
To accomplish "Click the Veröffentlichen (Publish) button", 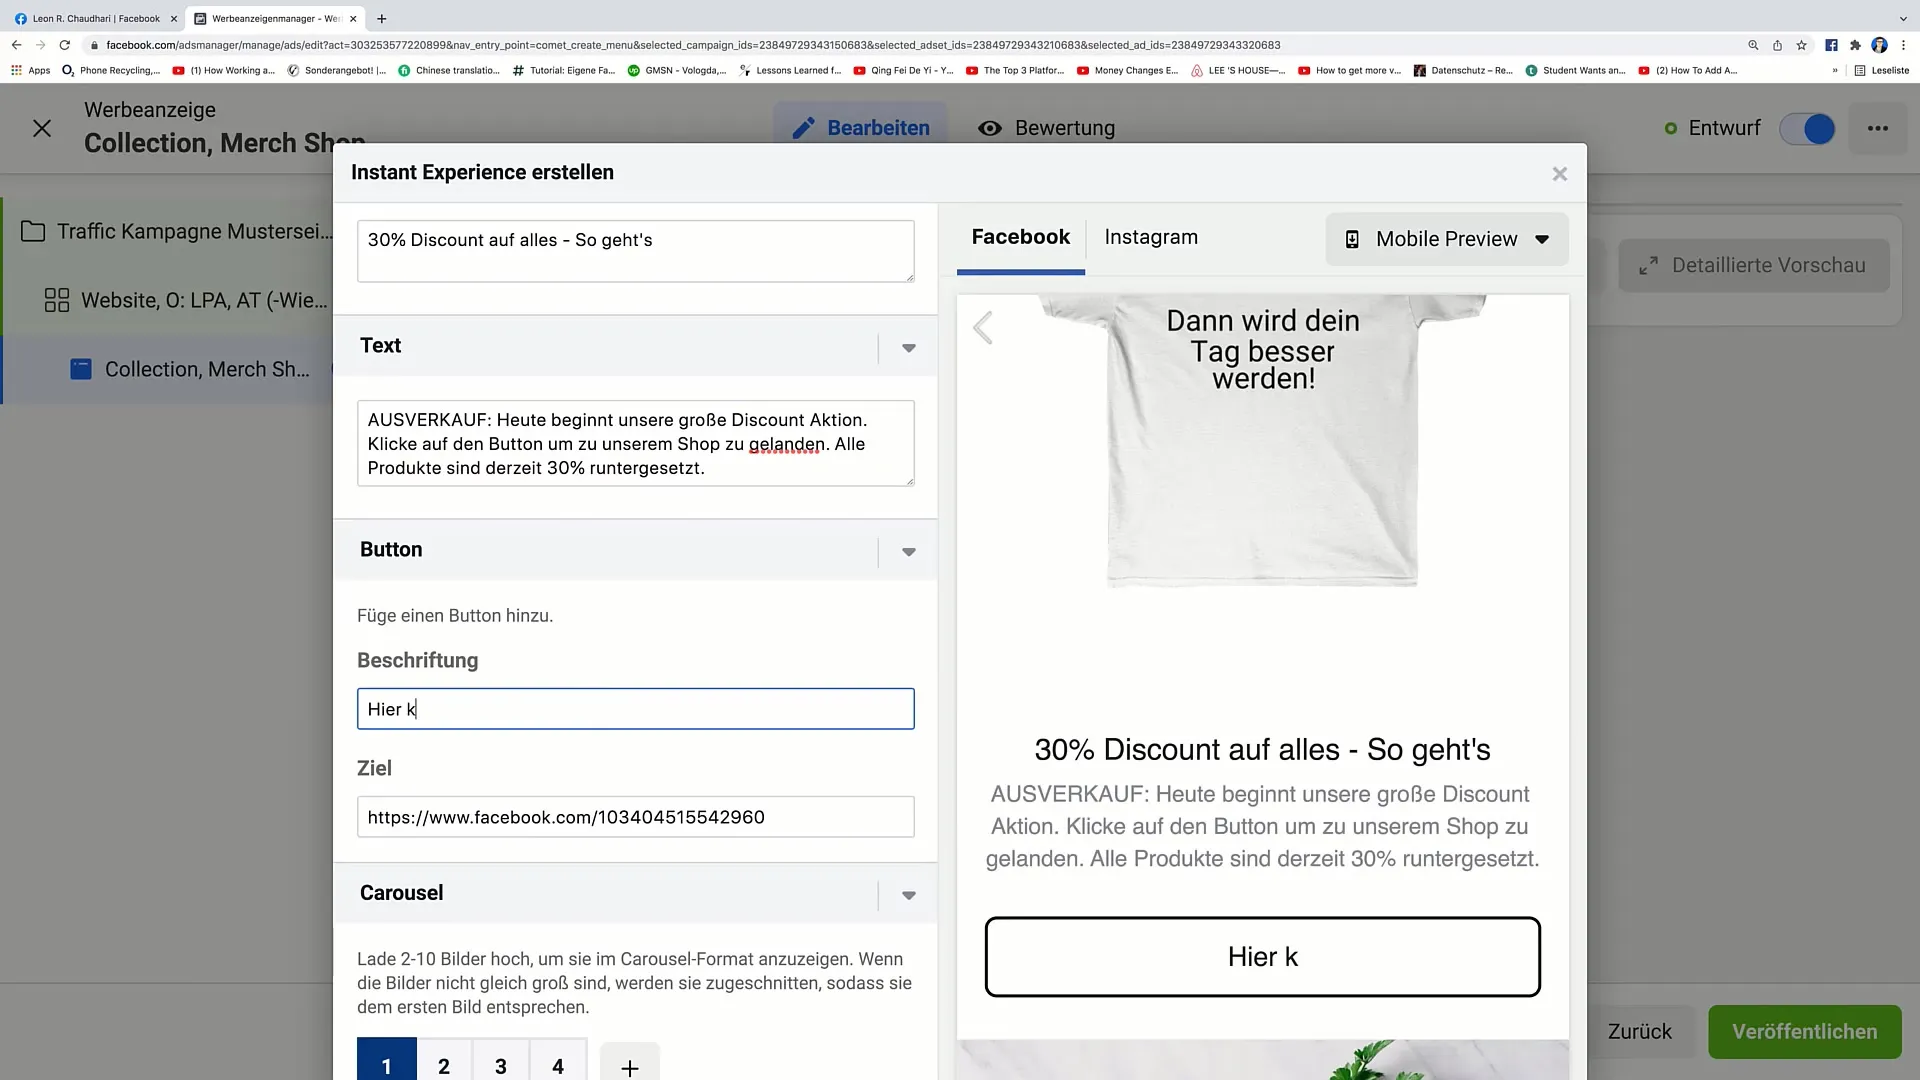I will (x=1805, y=1031).
